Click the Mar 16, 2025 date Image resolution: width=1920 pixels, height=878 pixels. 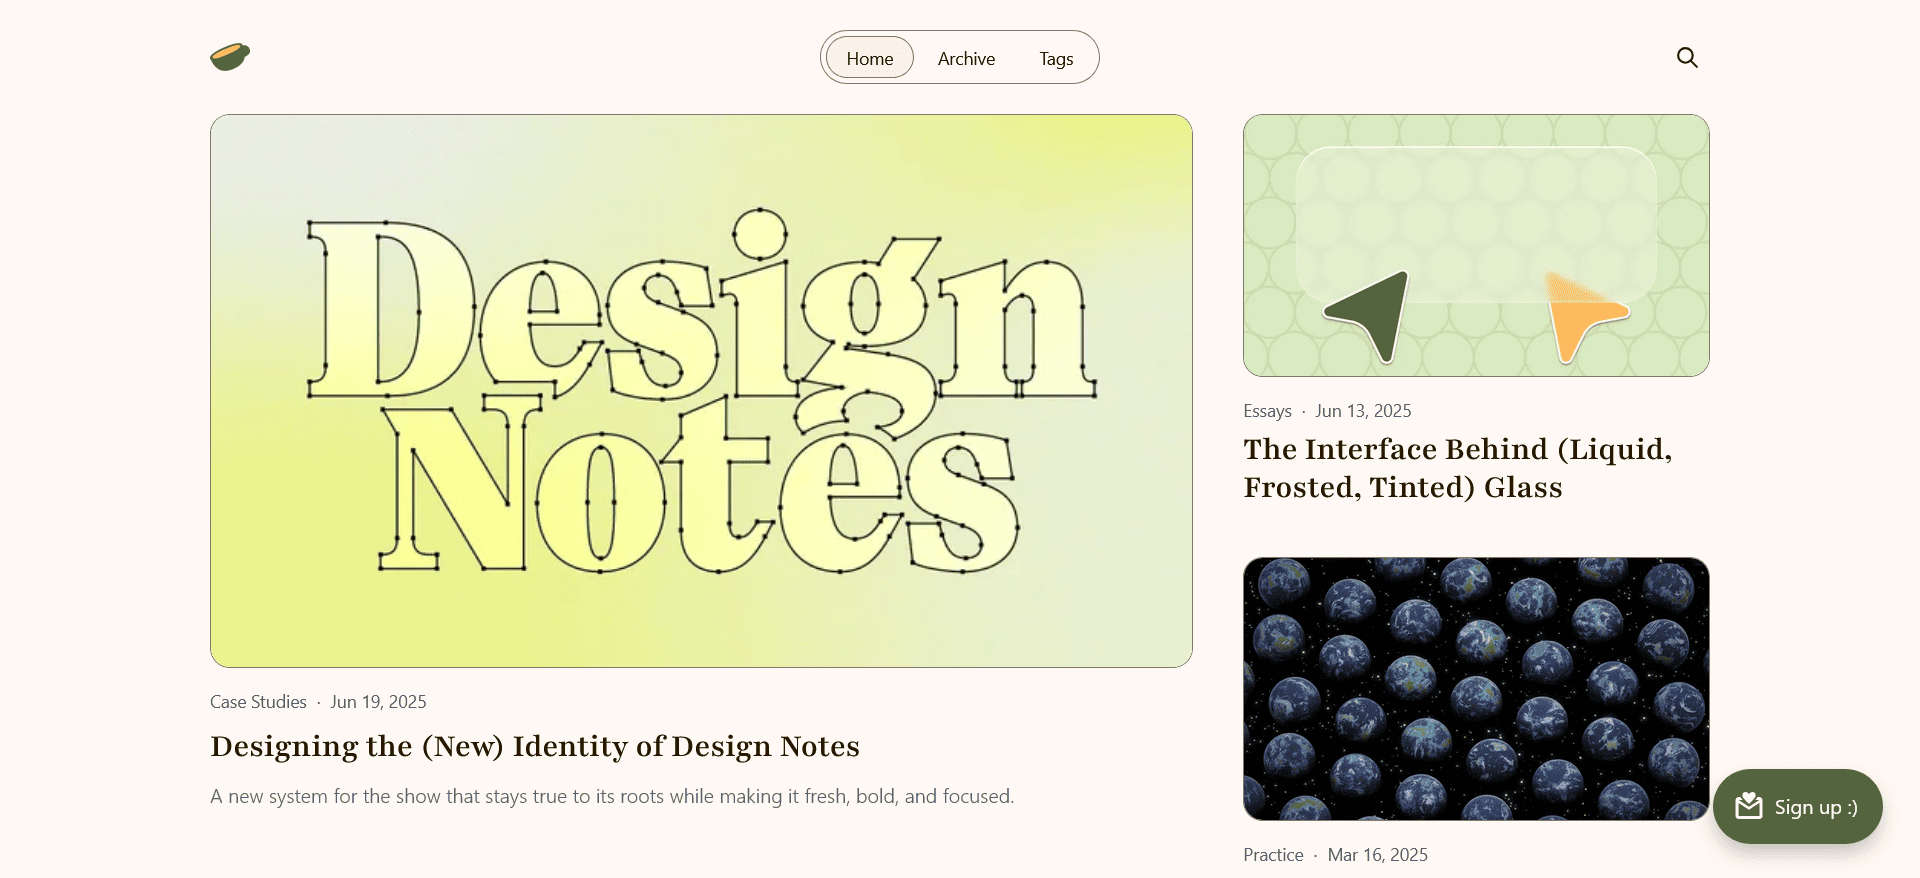click(x=1377, y=855)
